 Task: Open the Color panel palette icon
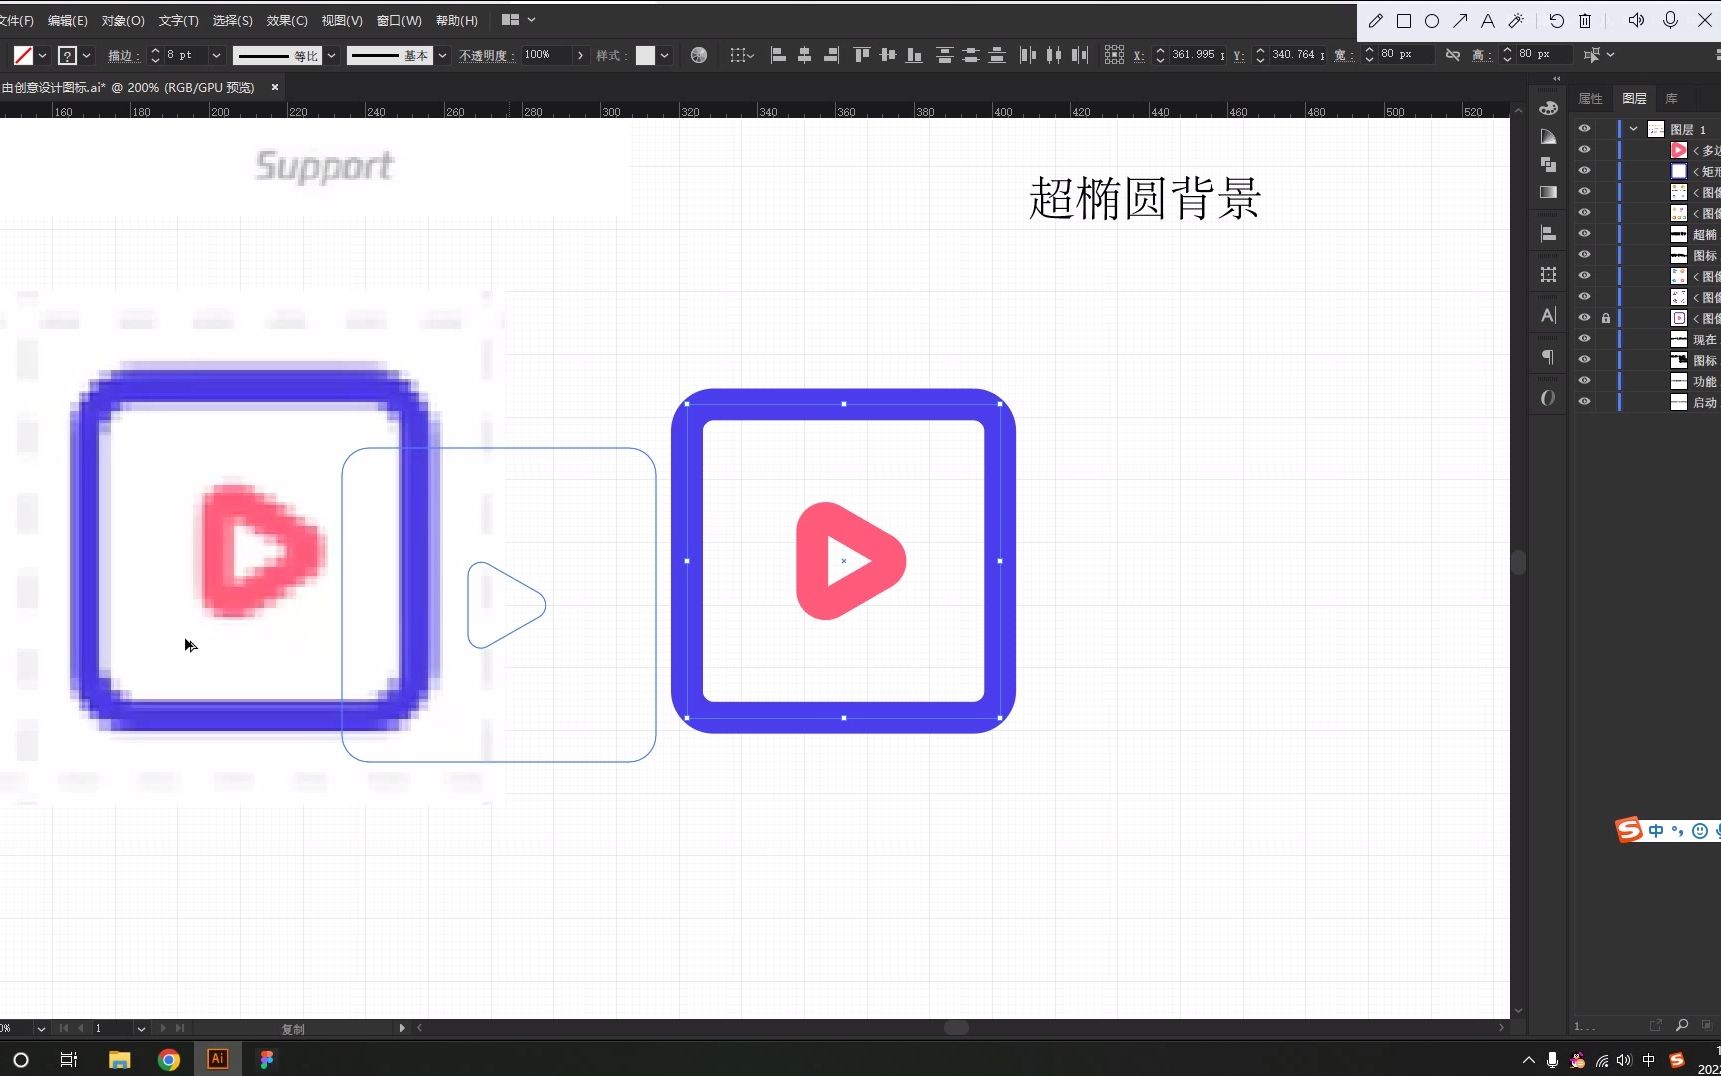pyautogui.click(x=1548, y=108)
